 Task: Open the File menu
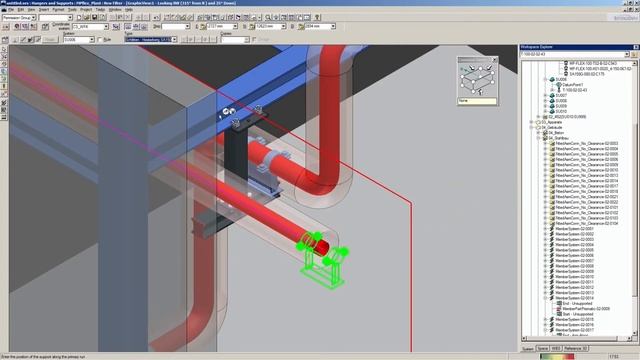[11, 9]
